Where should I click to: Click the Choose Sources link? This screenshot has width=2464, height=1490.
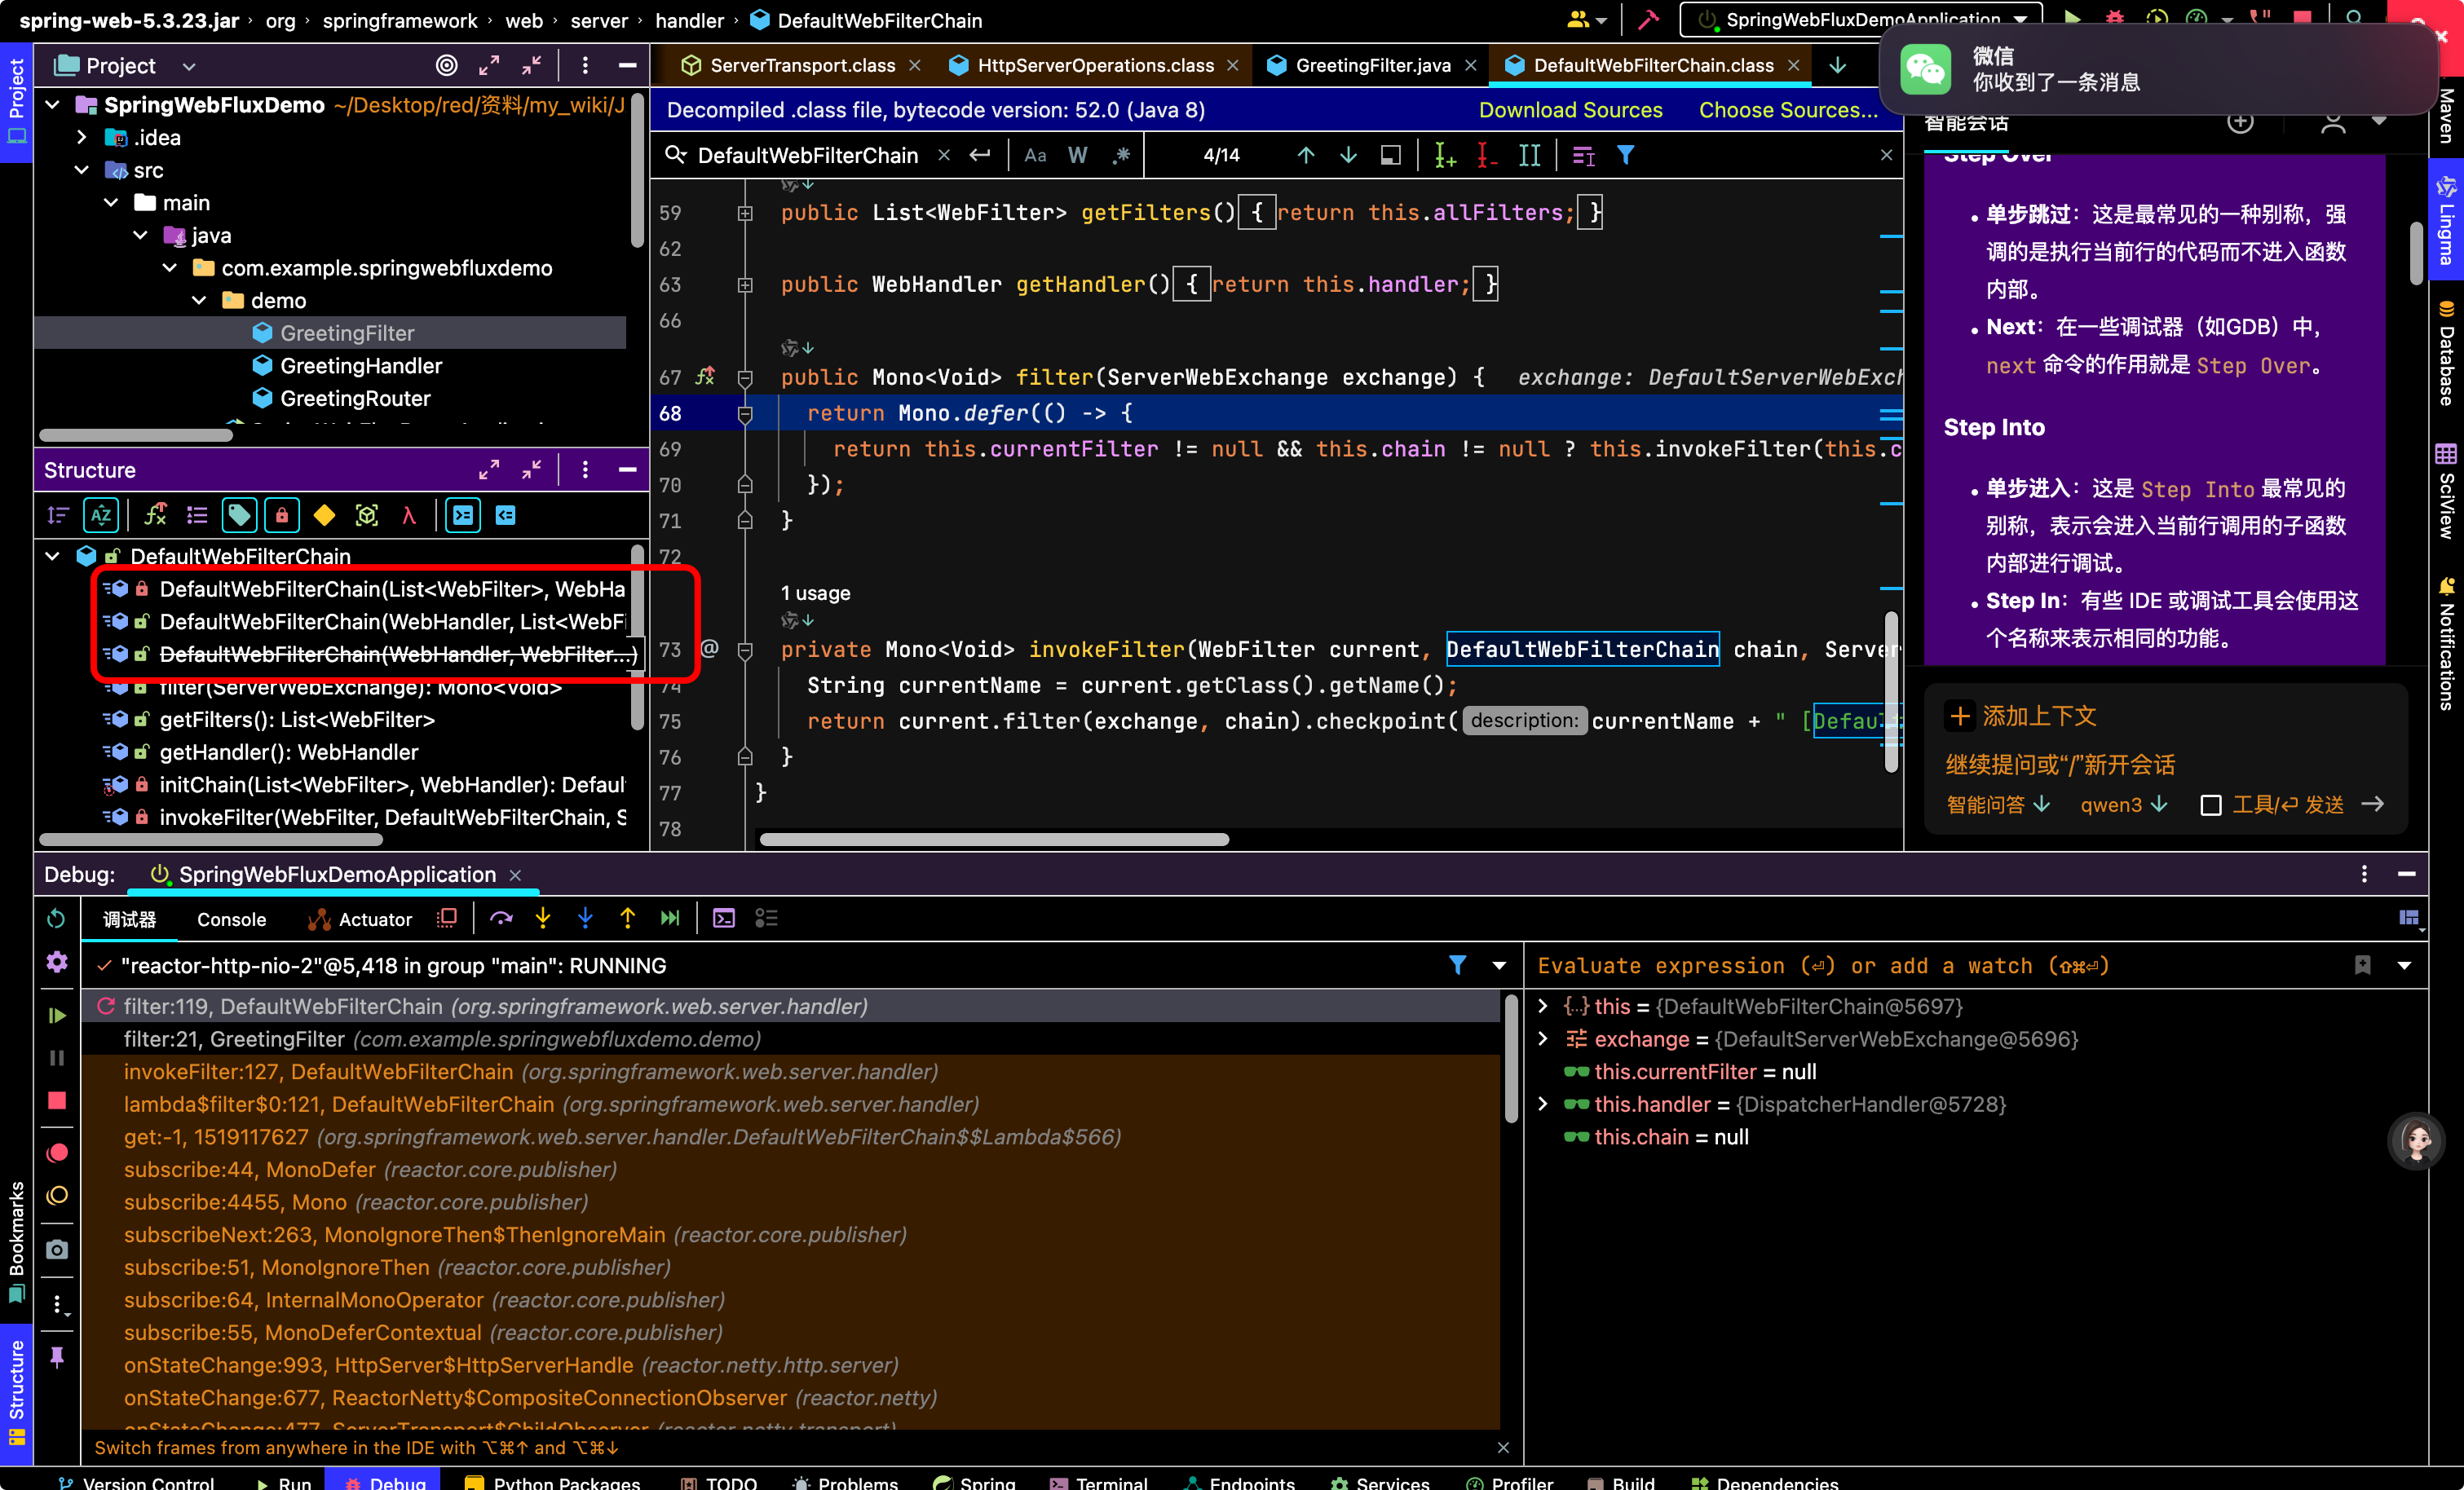[1788, 110]
